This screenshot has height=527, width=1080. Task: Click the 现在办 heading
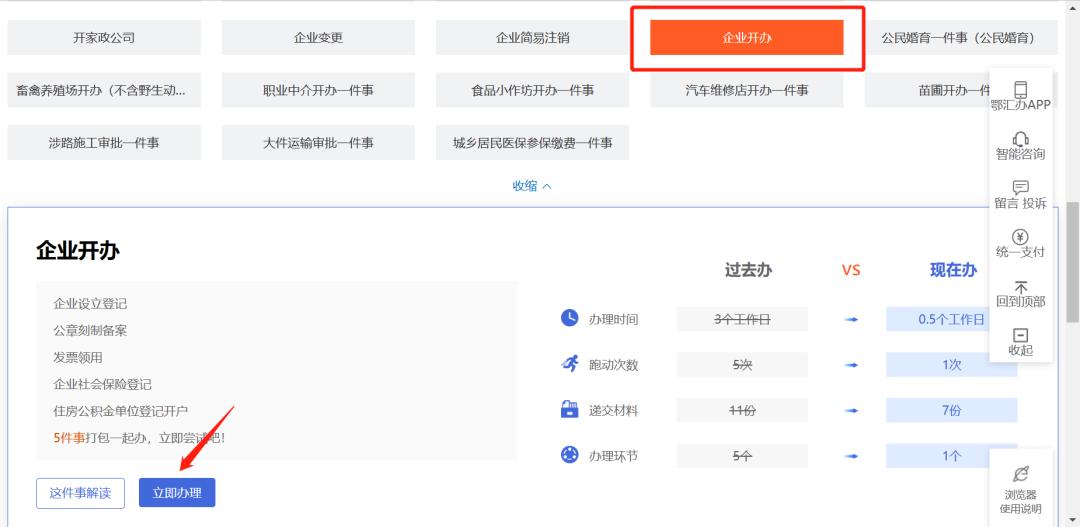953,270
